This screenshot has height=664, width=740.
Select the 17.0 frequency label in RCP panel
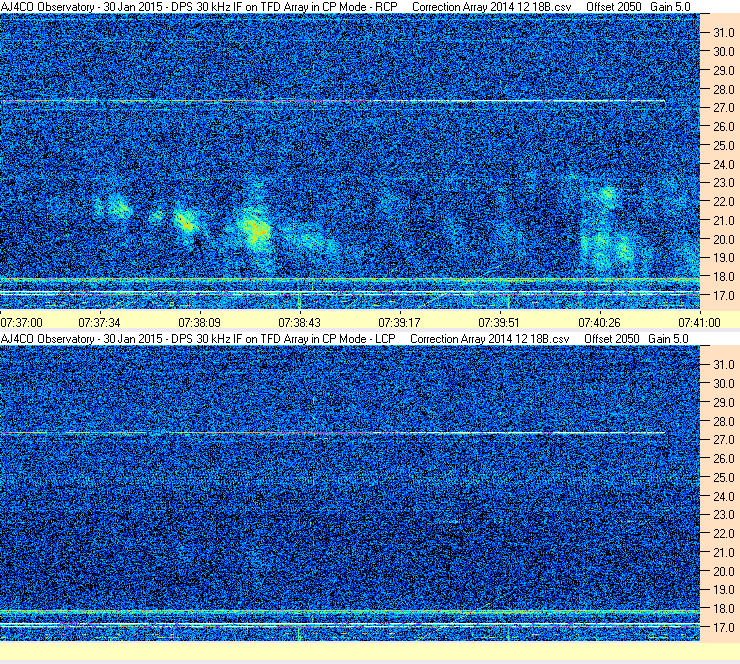point(723,295)
